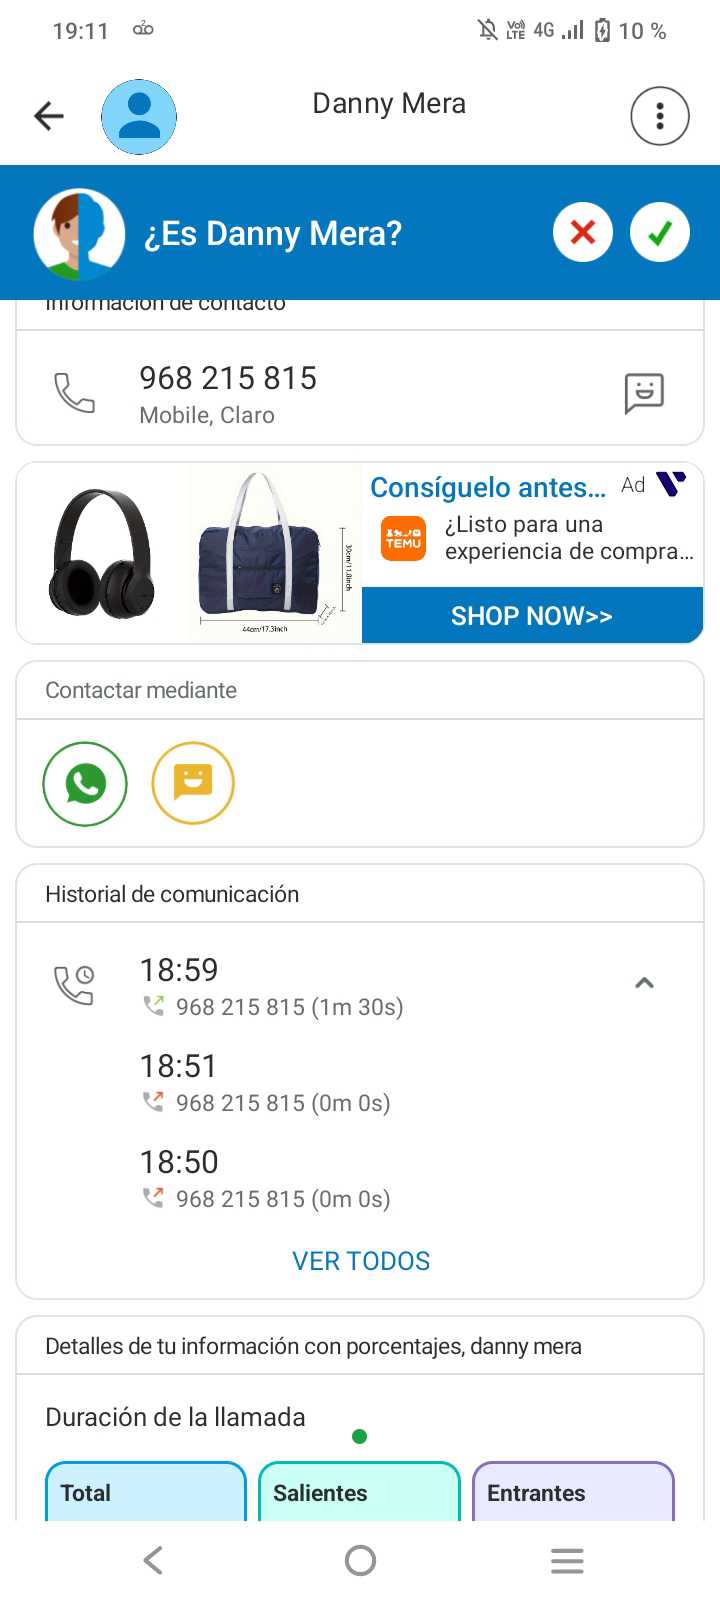Viewport: 720px width, 1600px height.
Task: Call 968 215 815 via phone icon
Action: 74,393
